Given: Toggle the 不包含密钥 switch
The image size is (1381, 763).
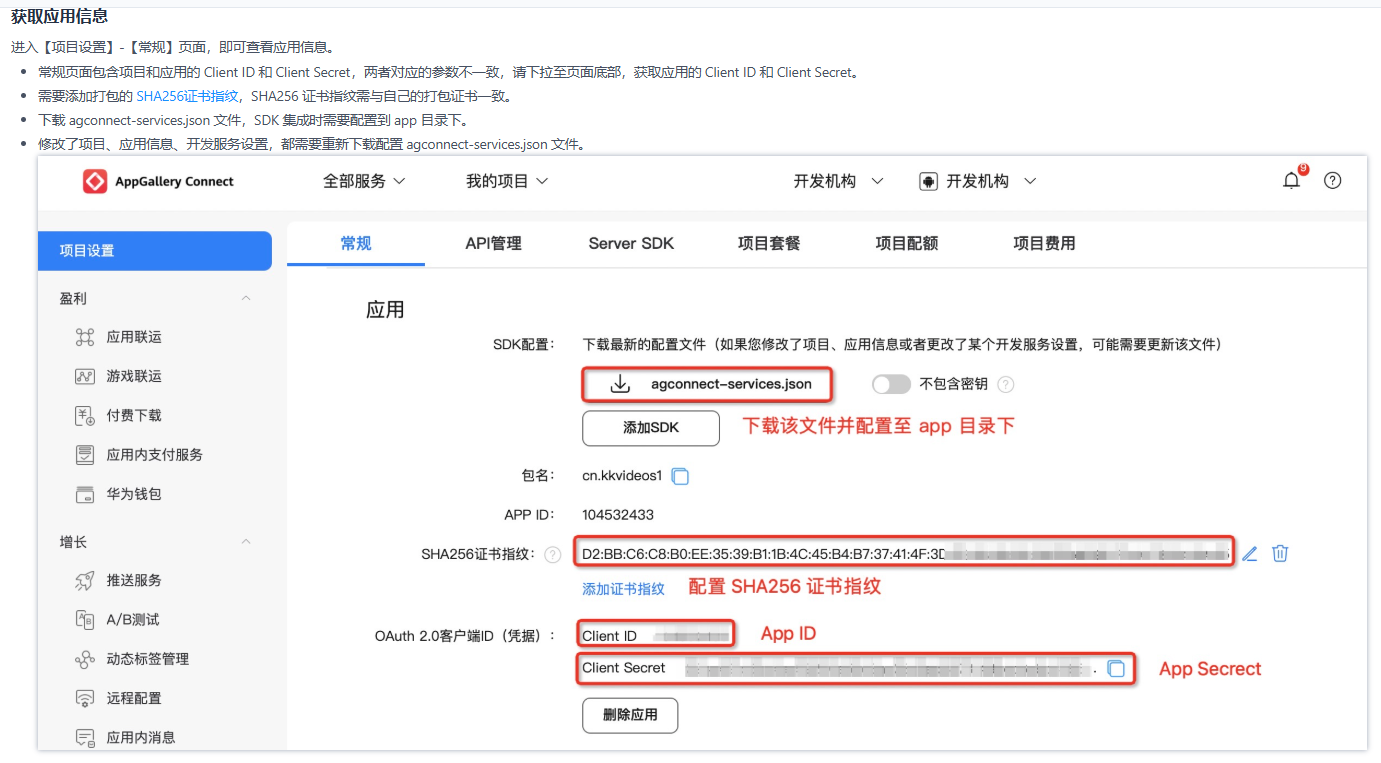Looking at the screenshot, I should [891, 384].
